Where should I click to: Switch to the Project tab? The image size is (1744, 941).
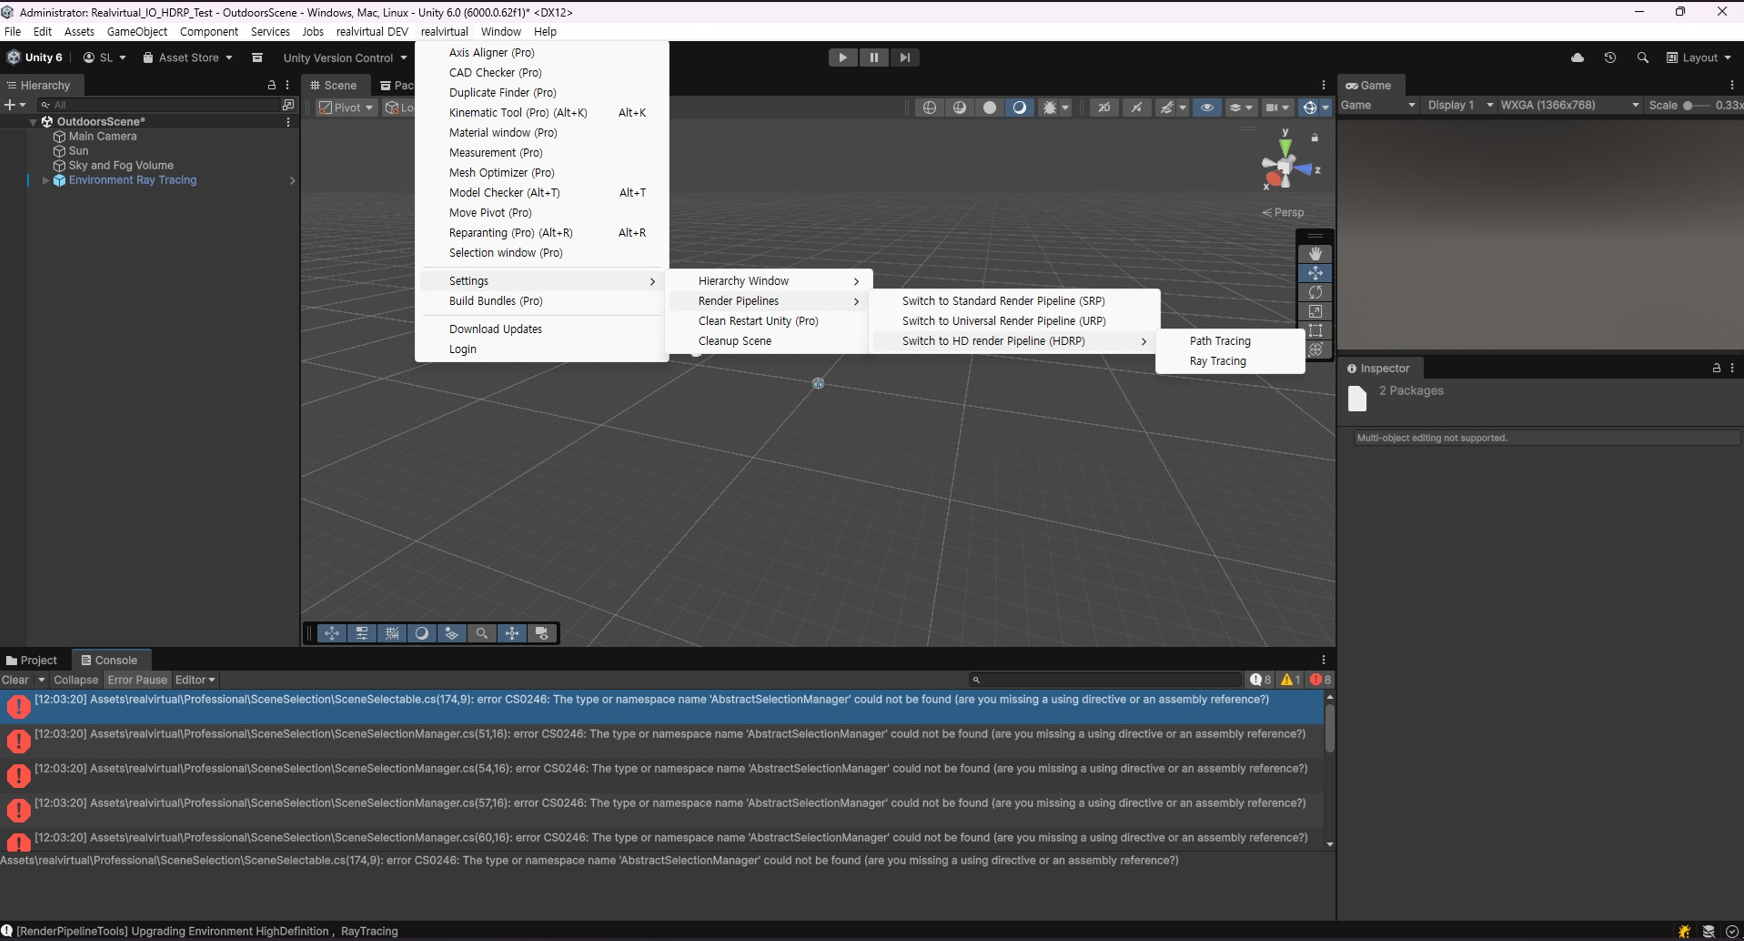(x=32, y=660)
